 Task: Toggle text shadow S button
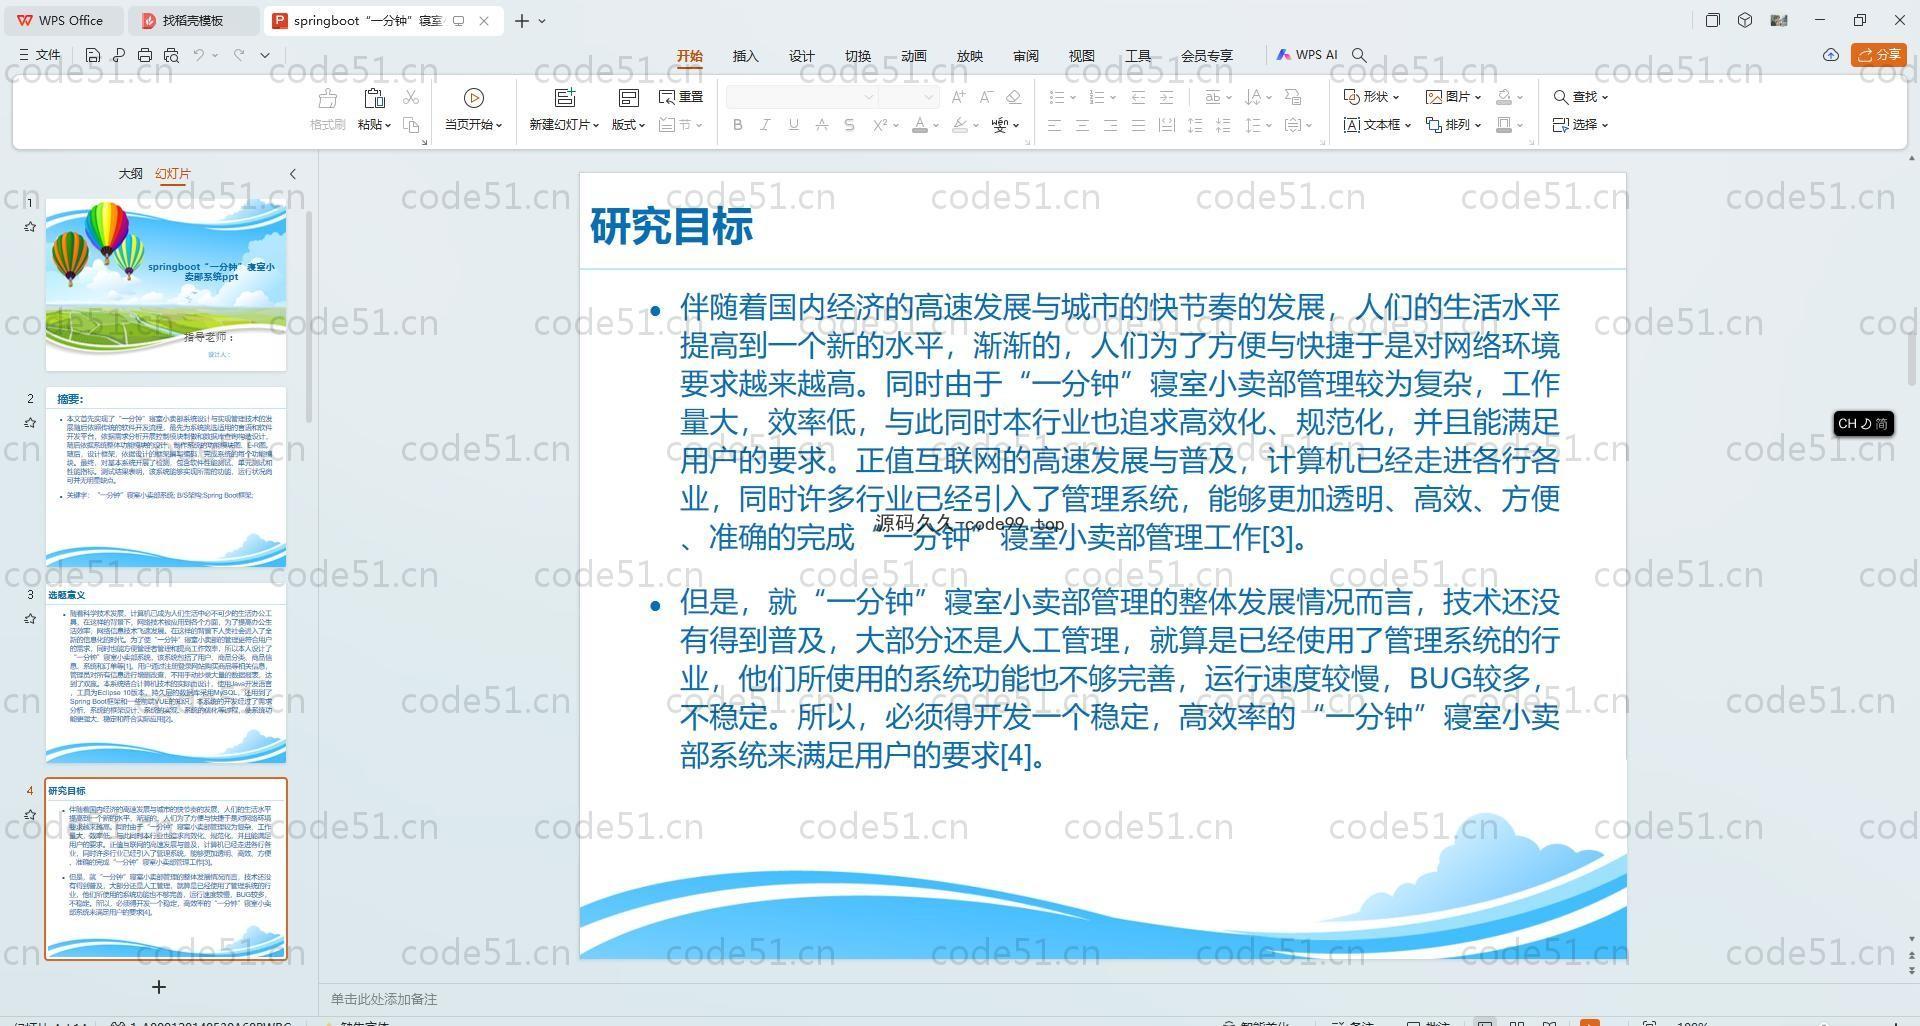click(849, 125)
